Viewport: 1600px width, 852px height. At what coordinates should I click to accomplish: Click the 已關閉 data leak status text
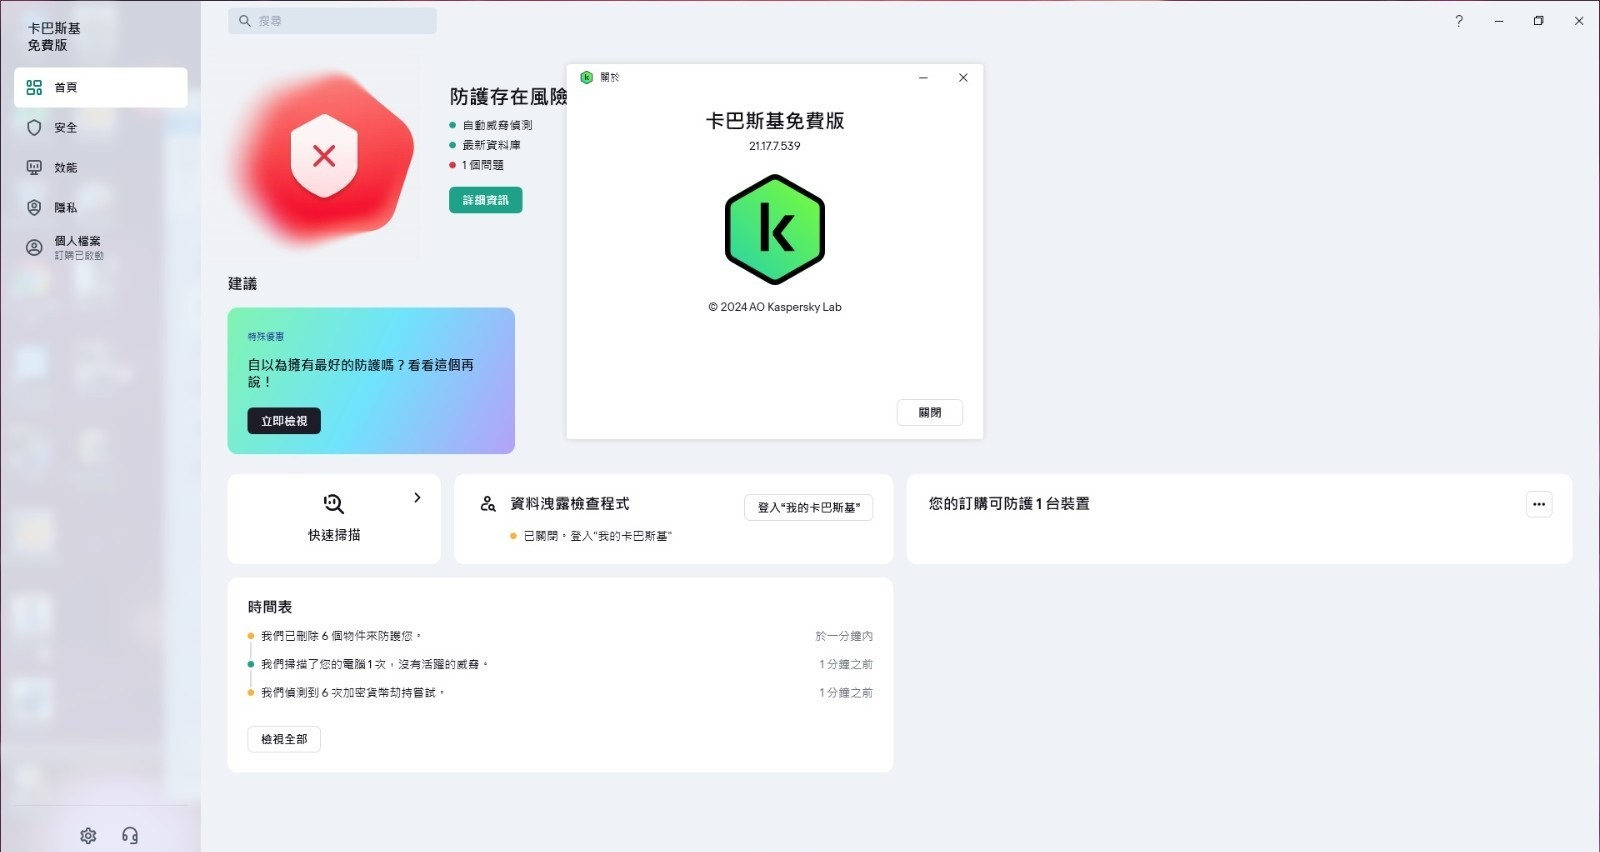click(x=598, y=536)
